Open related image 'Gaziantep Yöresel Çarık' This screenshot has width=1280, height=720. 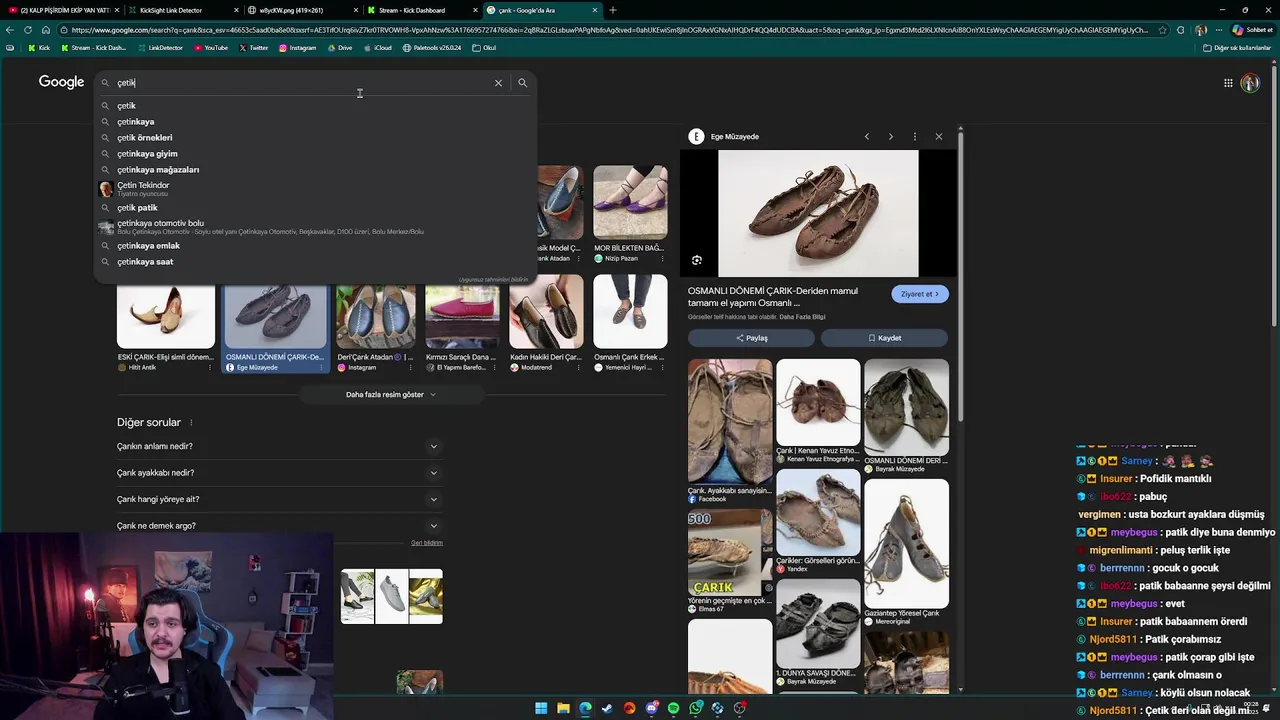(906, 552)
